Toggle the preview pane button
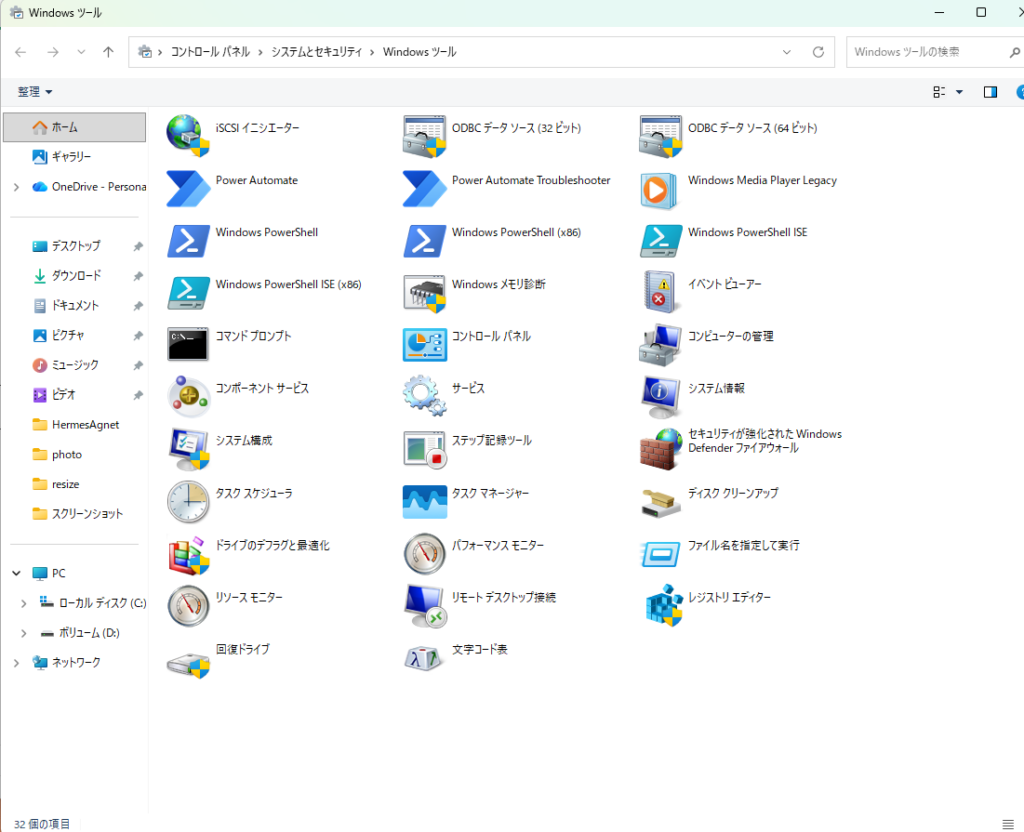This screenshot has width=1024, height=832. click(990, 92)
